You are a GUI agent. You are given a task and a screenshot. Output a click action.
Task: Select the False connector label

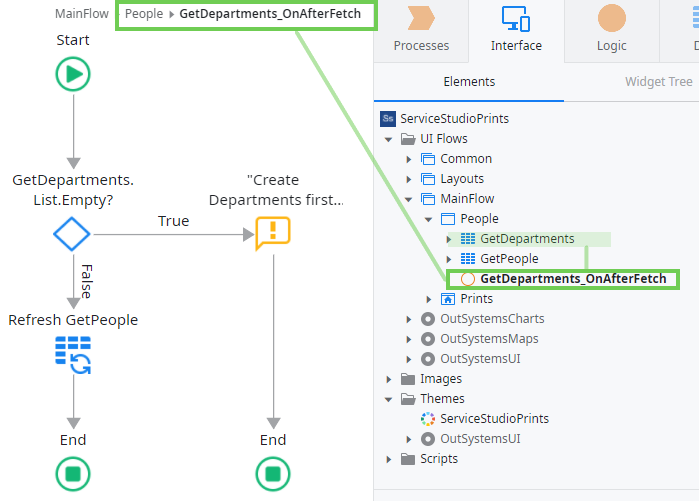(86, 282)
